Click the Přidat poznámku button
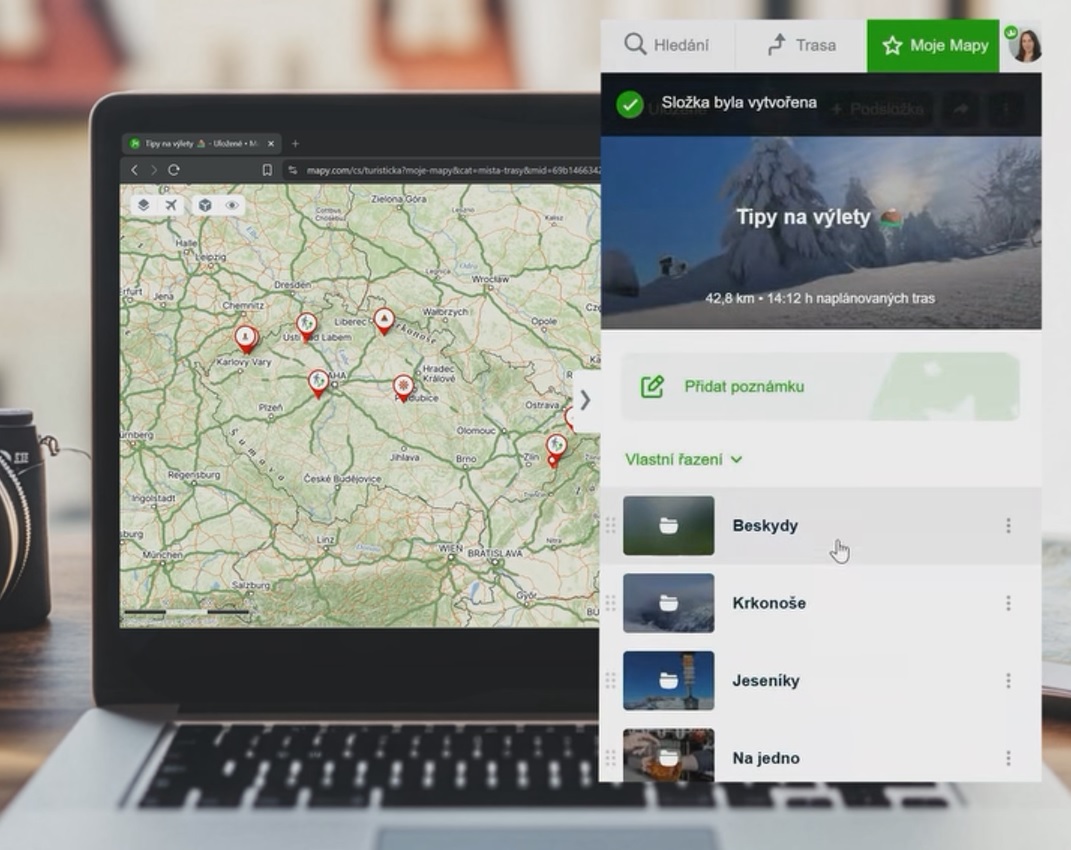Viewport: 1071px width, 850px height. [x=743, y=386]
